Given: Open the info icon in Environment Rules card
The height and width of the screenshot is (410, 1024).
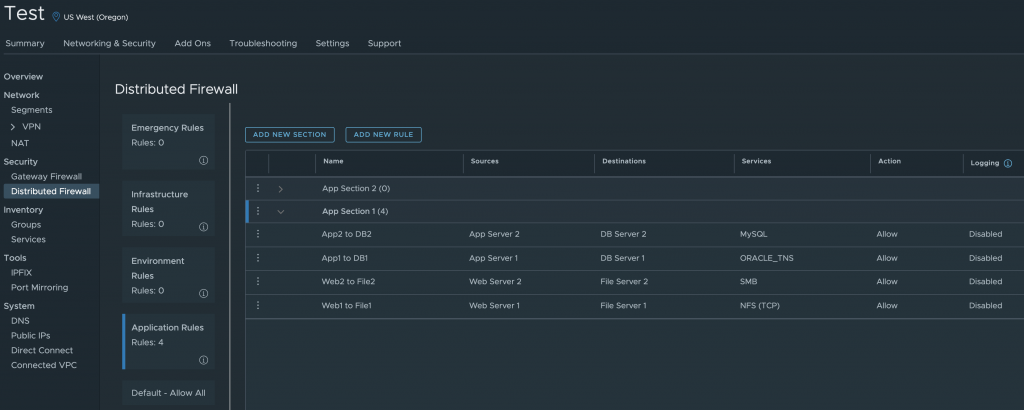Looking at the screenshot, I should coord(203,294).
